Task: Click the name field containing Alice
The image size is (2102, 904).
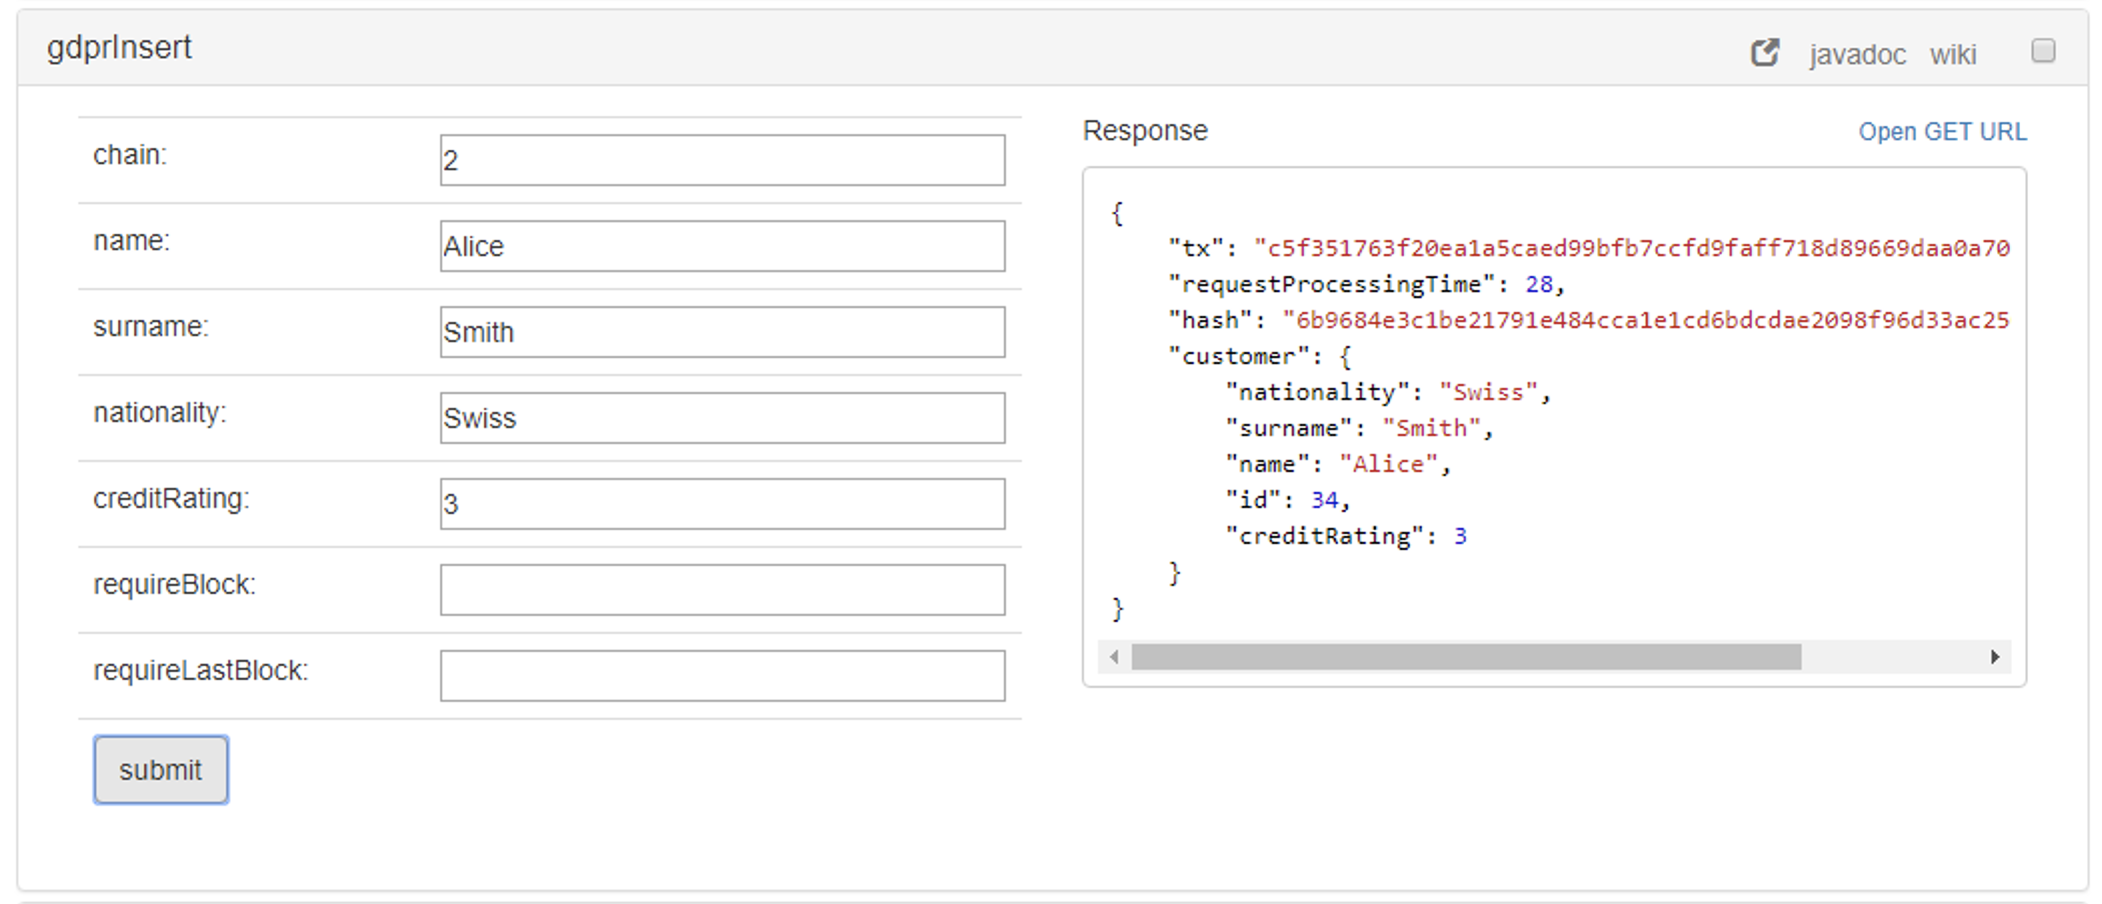Action: click(722, 246)
